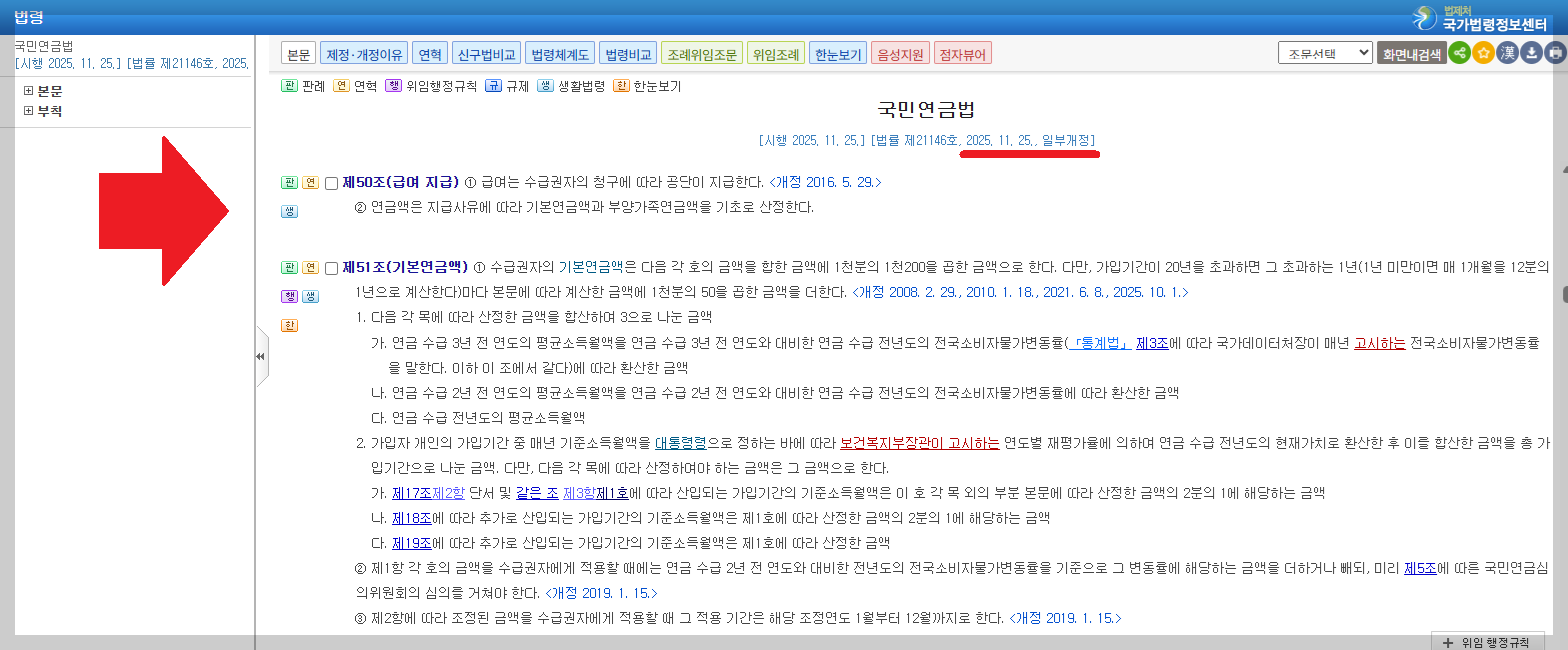Image resolution: width=1568 pixels, height=650 pixels.
Task: Open the 위임조례 tab
Action: pyautogui.click(x=776, y=54)
